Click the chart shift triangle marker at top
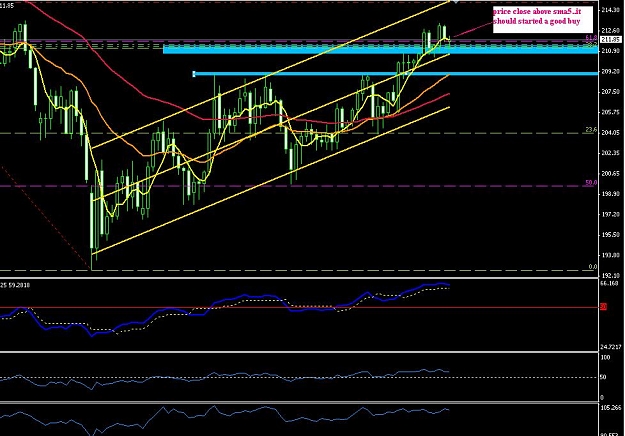The image size is (625, 436). click(x=456, y=2)
